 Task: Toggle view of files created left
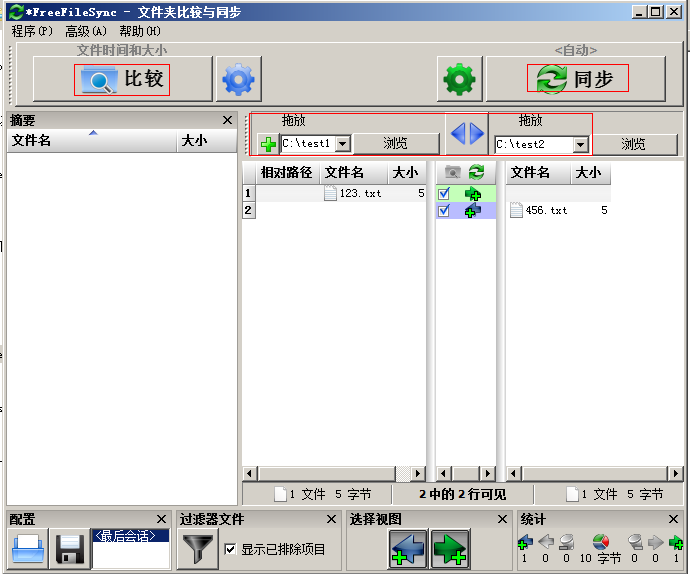click(408, 549)
